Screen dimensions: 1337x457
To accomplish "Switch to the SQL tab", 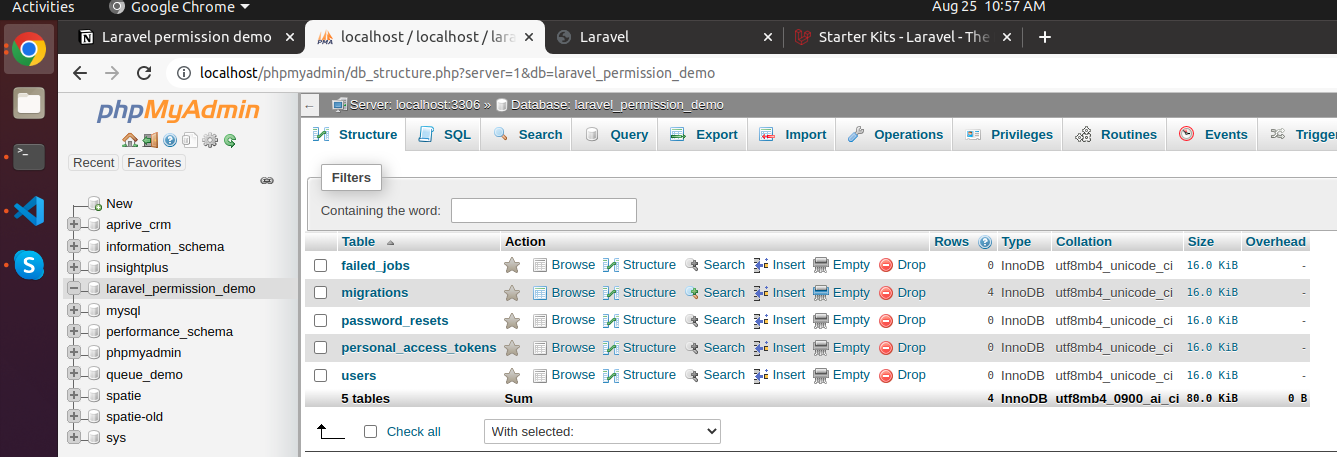I will click(x=444, y=134).
